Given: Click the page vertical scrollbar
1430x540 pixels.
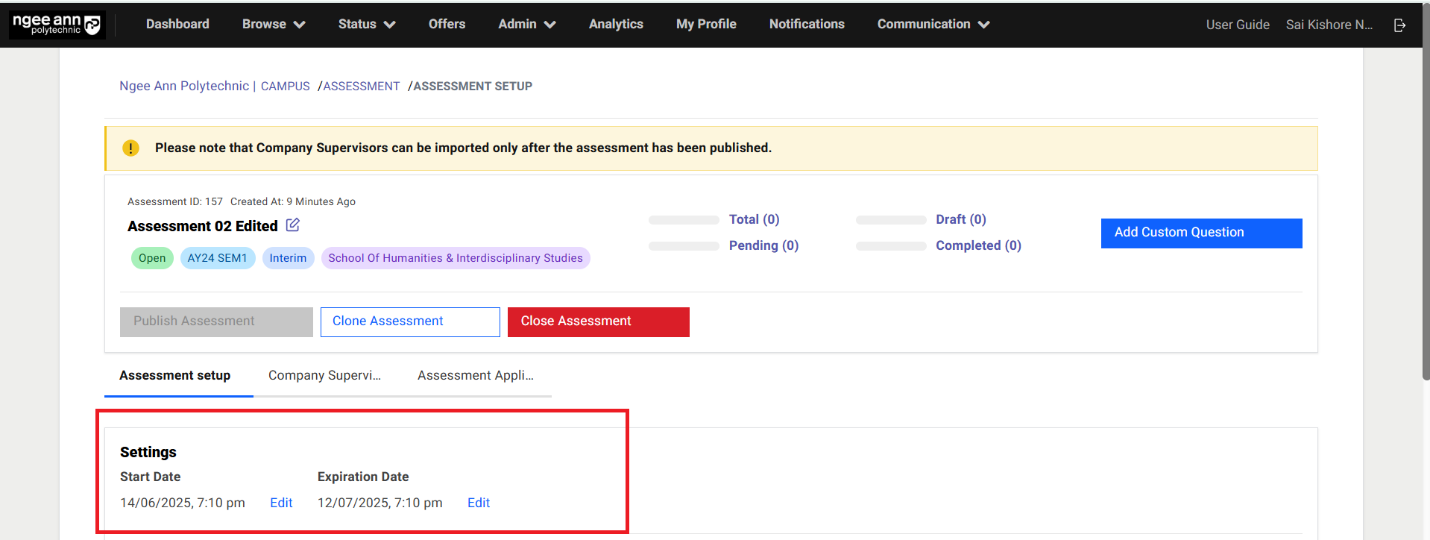Looking at the screenshot, I should coord(1424,200).
